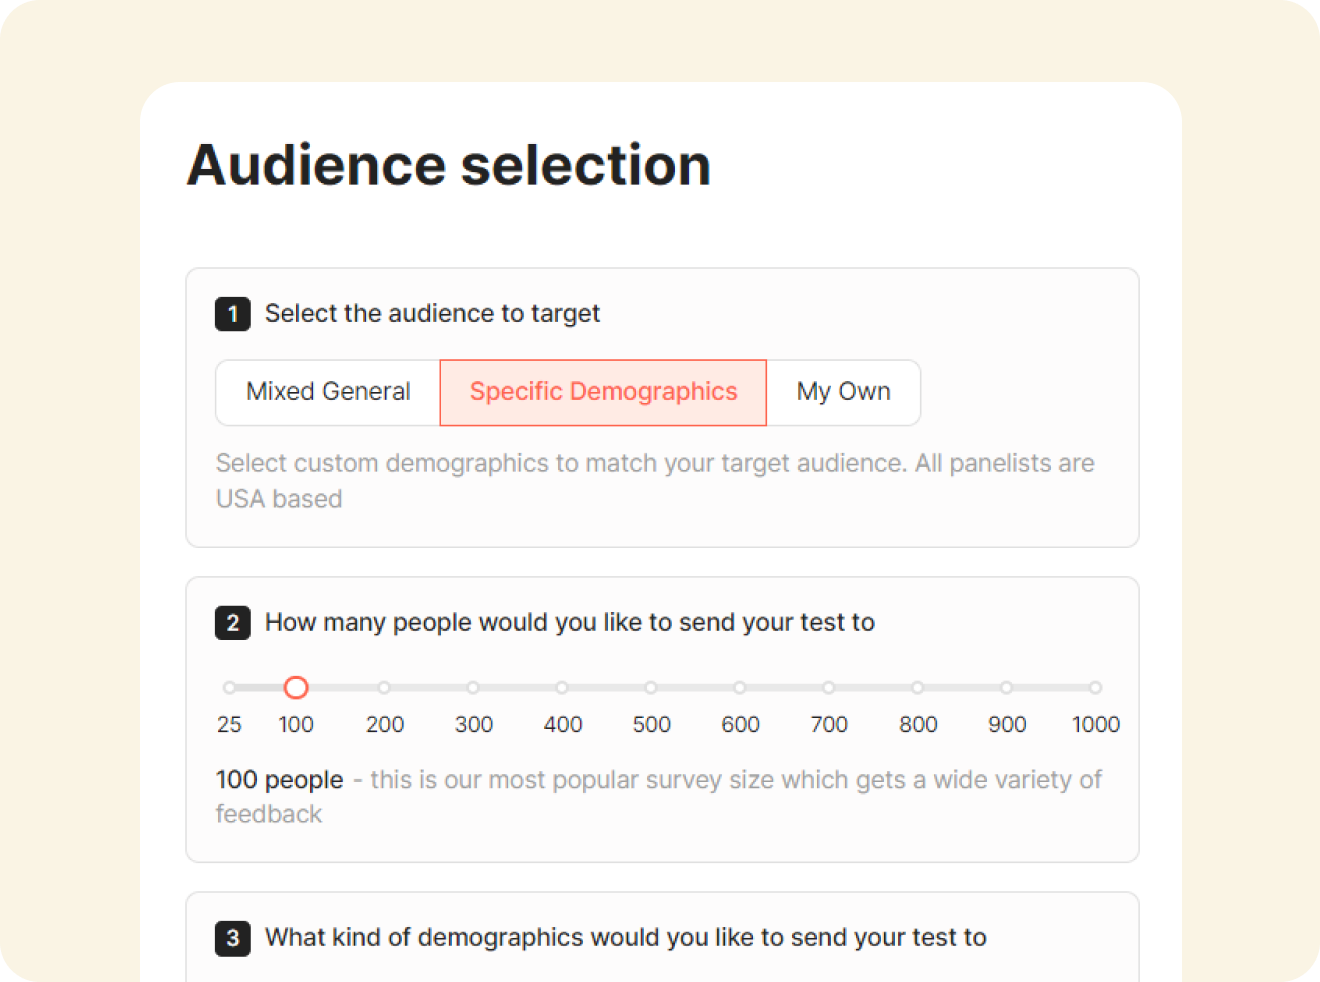Click the 600 tick on the slider track

click(x=740, y=687)
